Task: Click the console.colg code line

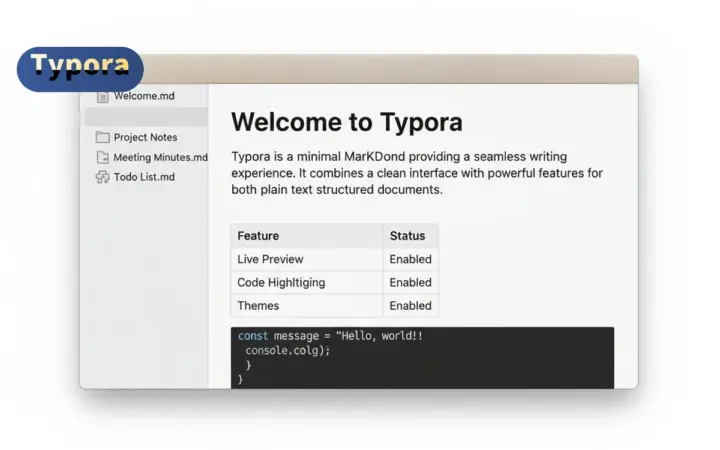Action: (x=287, y=351)
